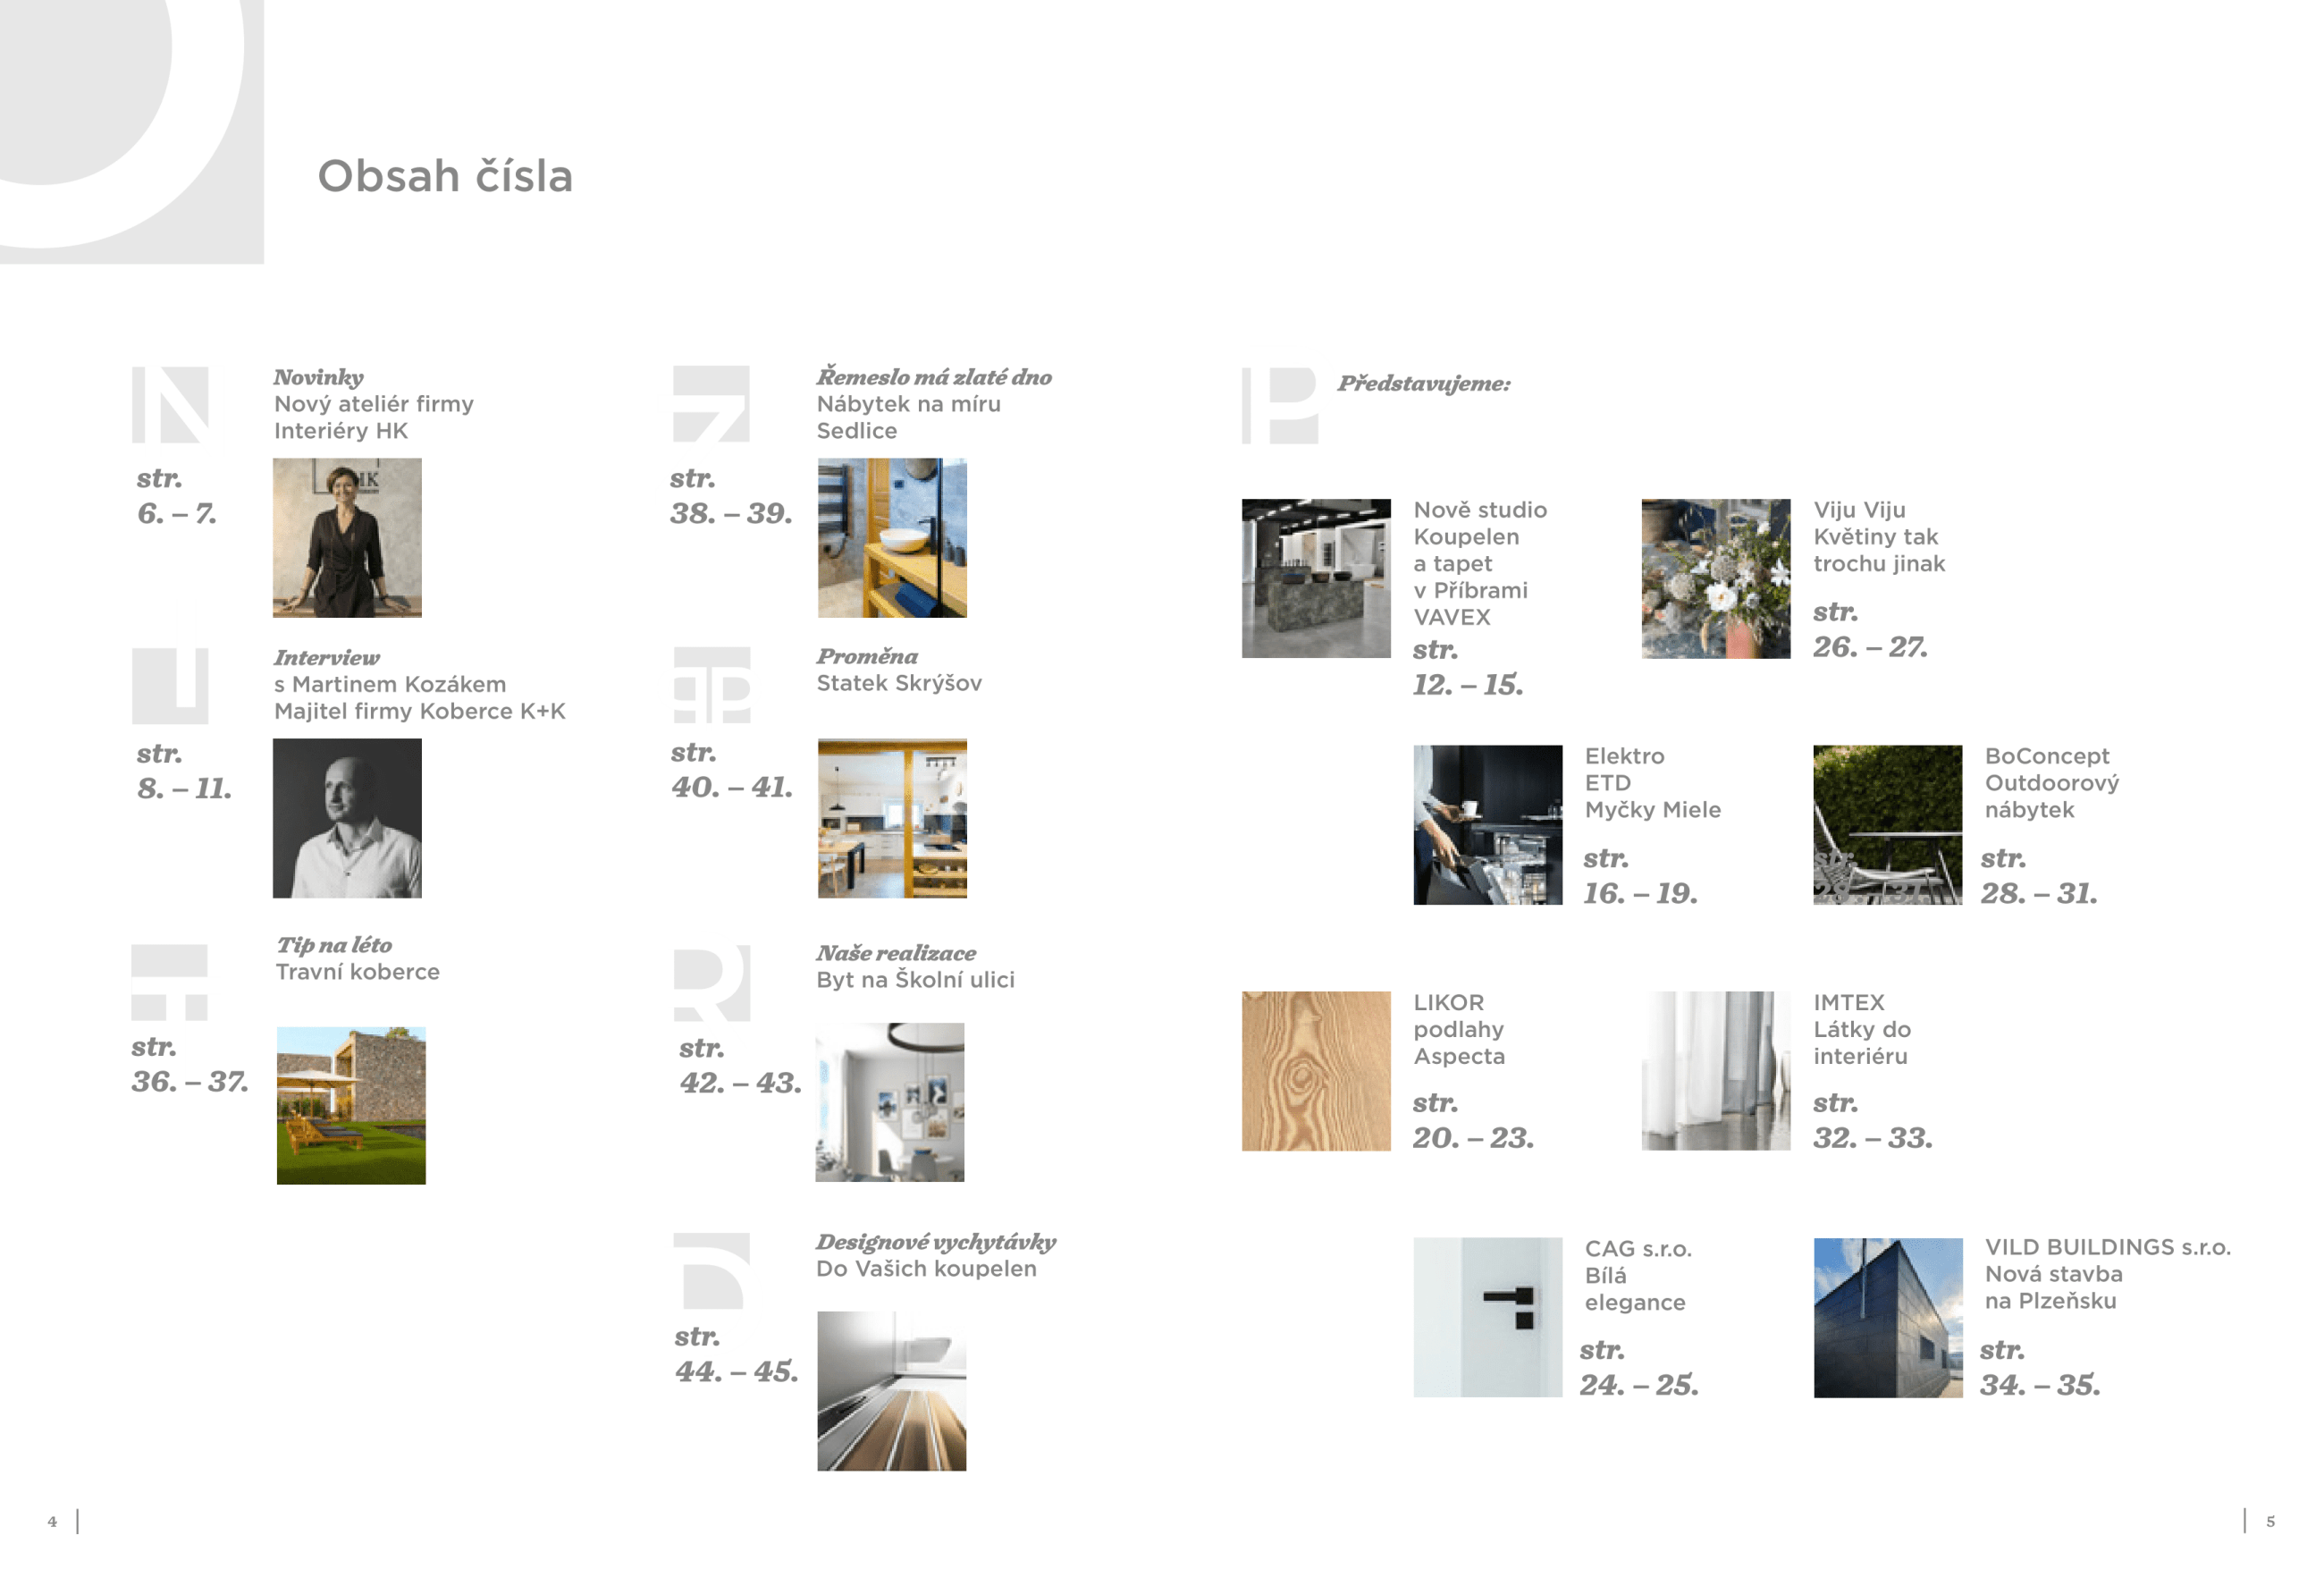Screen dimensions: 2324x1569
Task: Open the IMTEX white curtains photo
Action: click(x=1716, y=1071)
